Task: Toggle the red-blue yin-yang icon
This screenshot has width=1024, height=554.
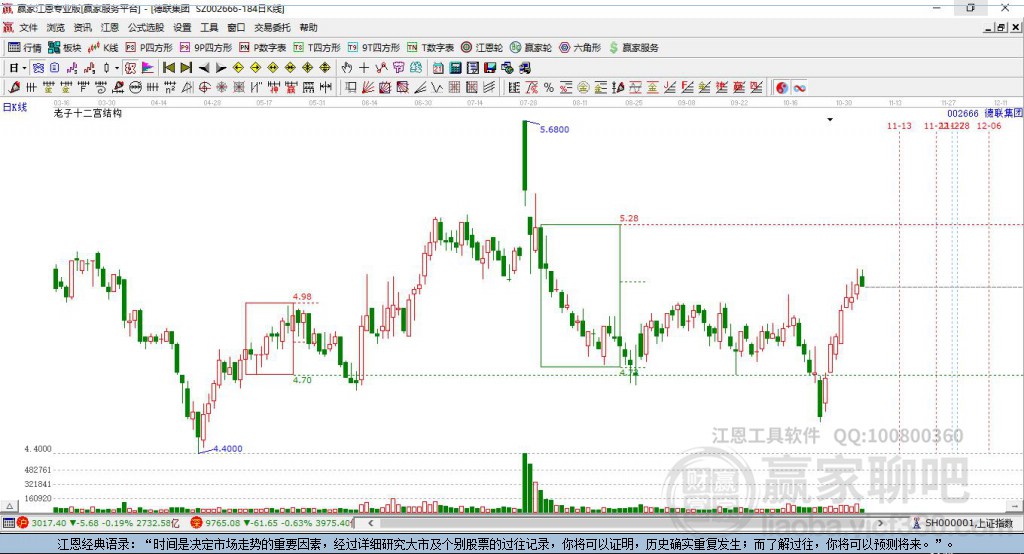Action: click(782, 88)
